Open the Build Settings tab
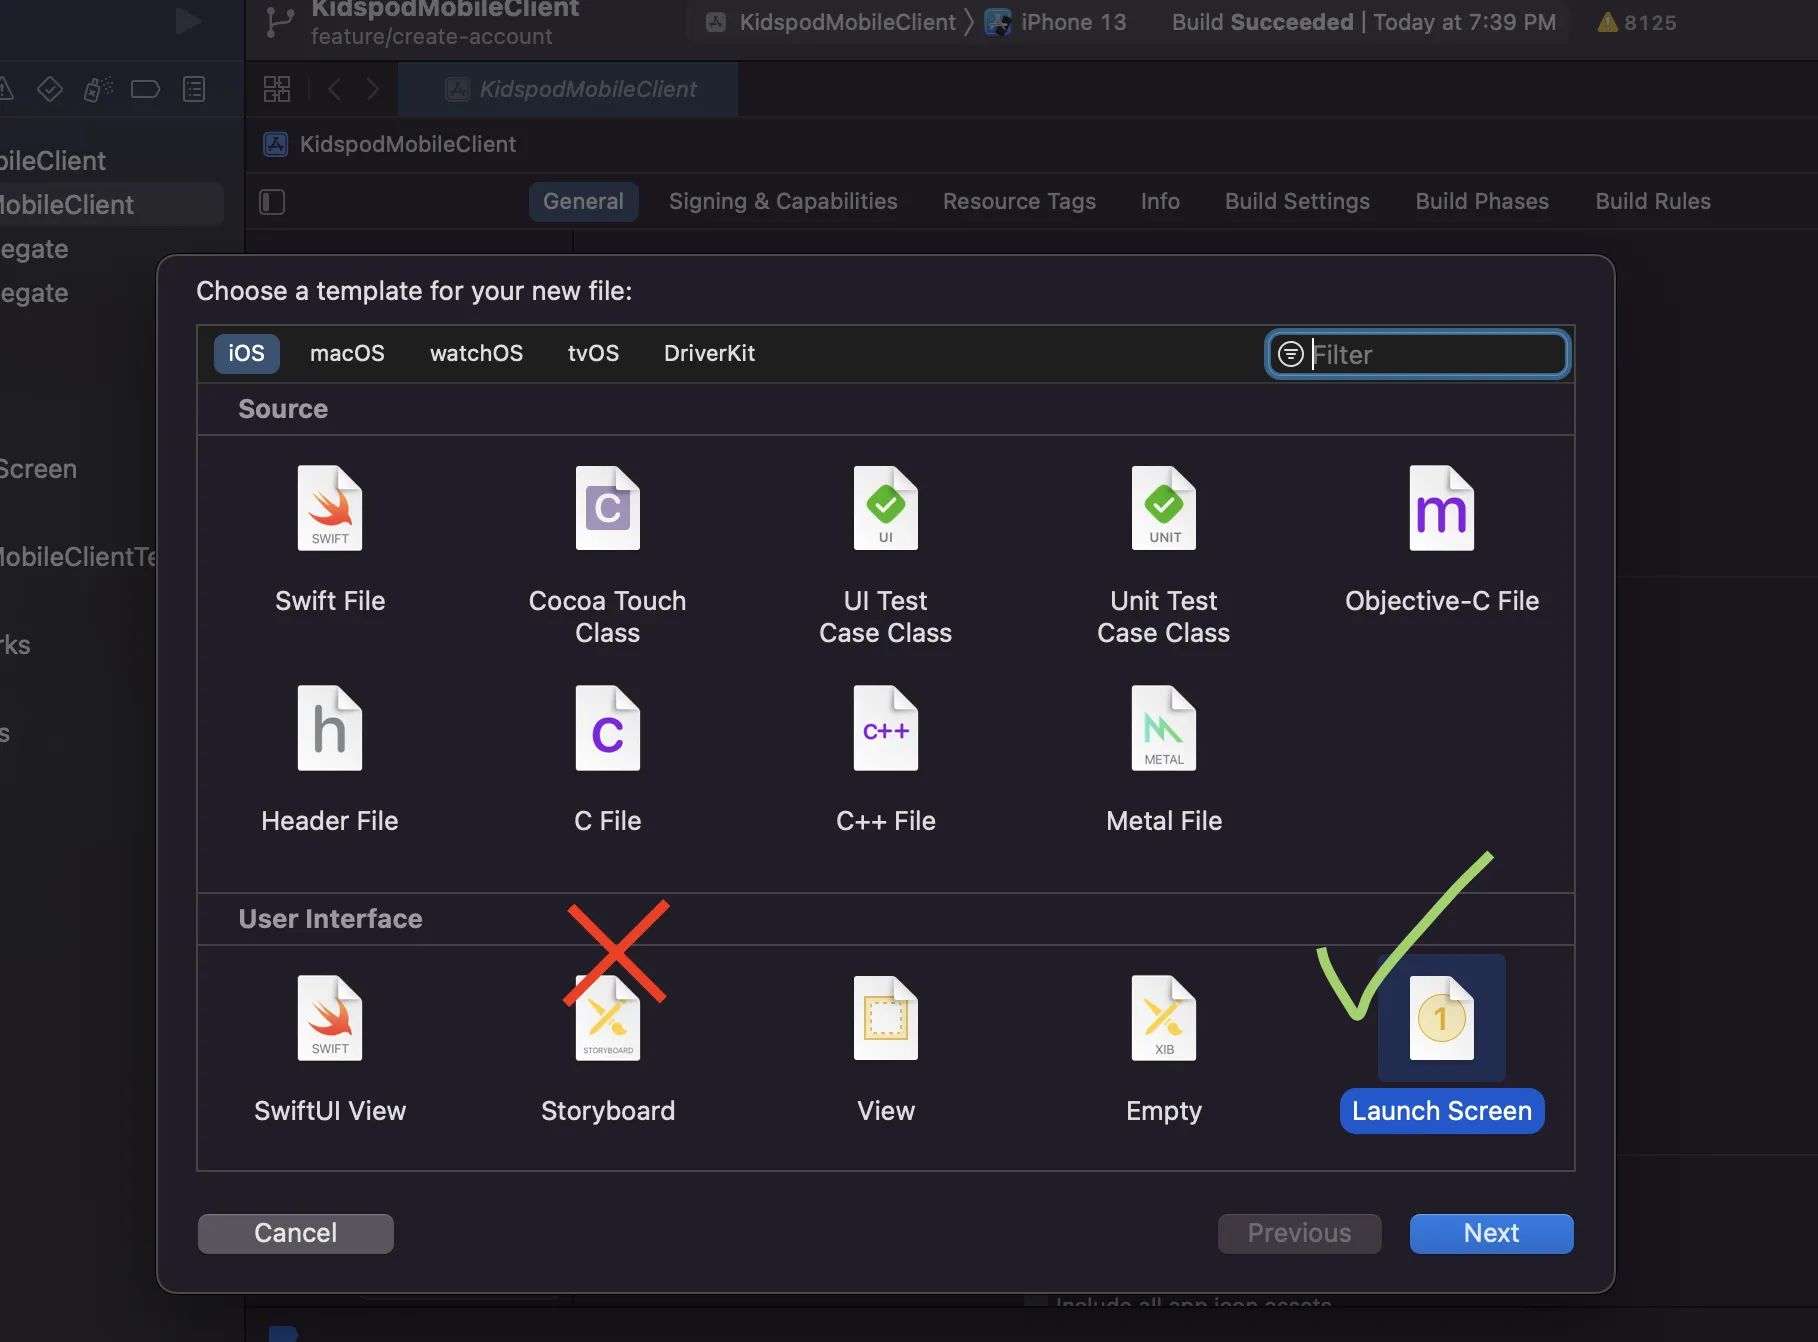Image resolution: width=1818 pixels, height=1342 pixels. click(1297, 201)
